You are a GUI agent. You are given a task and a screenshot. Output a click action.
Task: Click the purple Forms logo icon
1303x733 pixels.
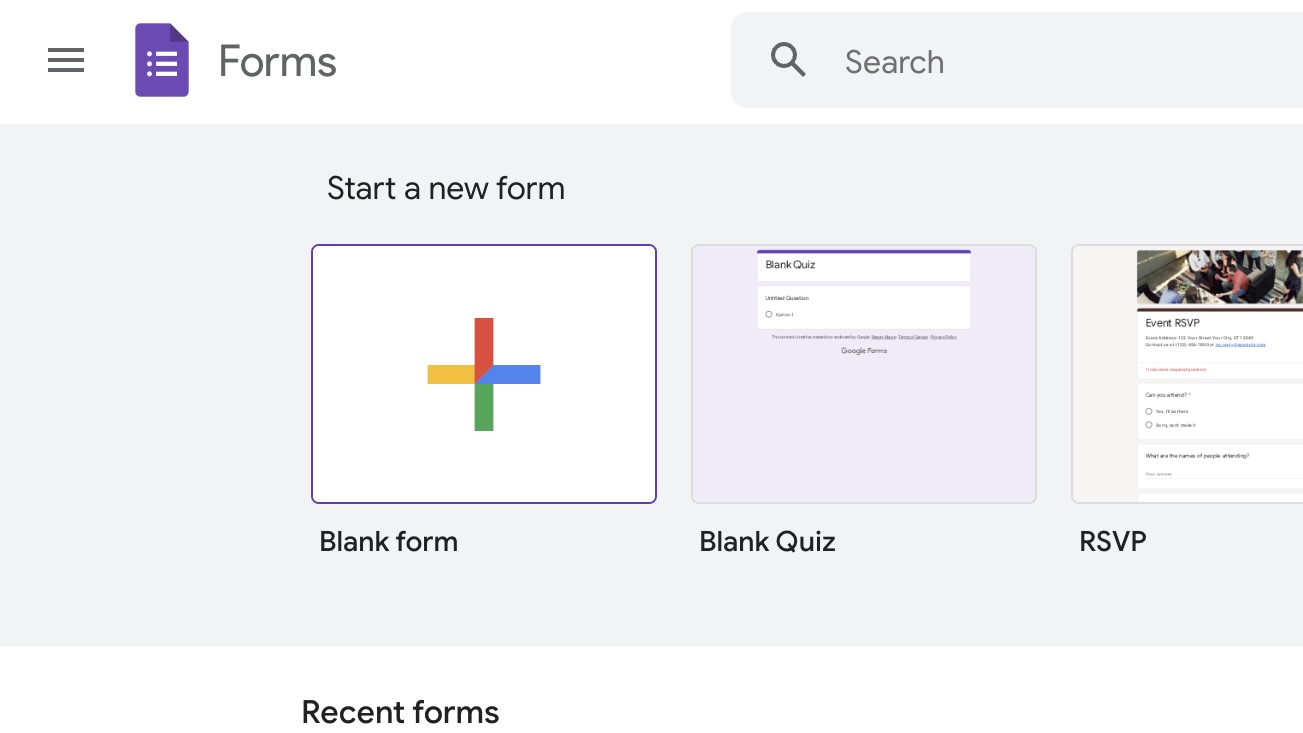162,61
